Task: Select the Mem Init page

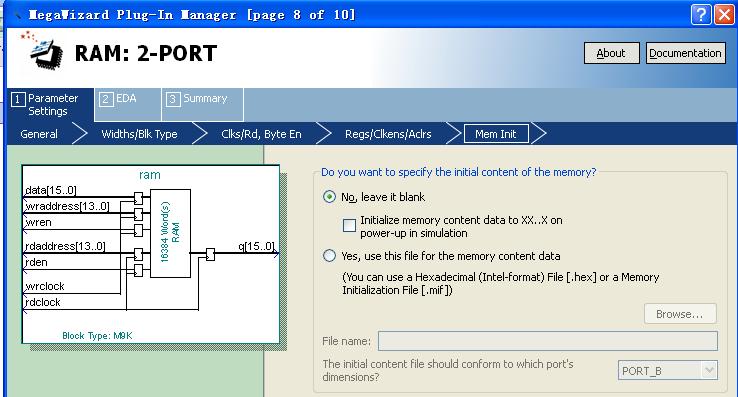Action: pos(496,134)
